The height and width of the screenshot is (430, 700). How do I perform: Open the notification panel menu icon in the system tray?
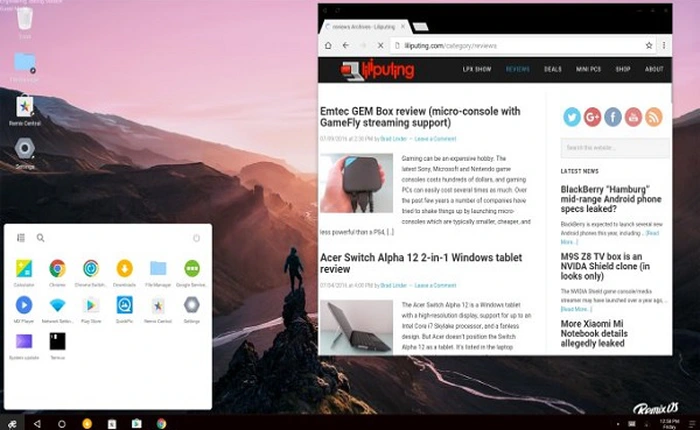(692, 424)
